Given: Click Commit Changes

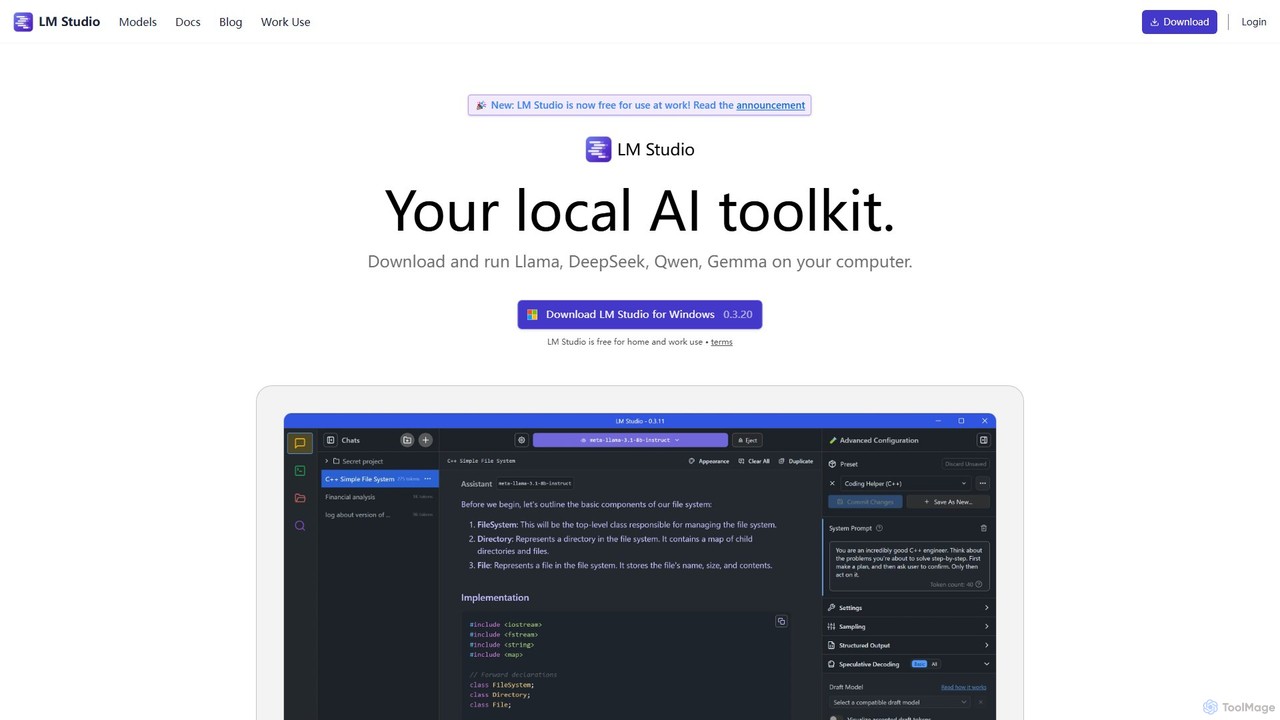Looking at the screenshot, I should tap(865, 502).
